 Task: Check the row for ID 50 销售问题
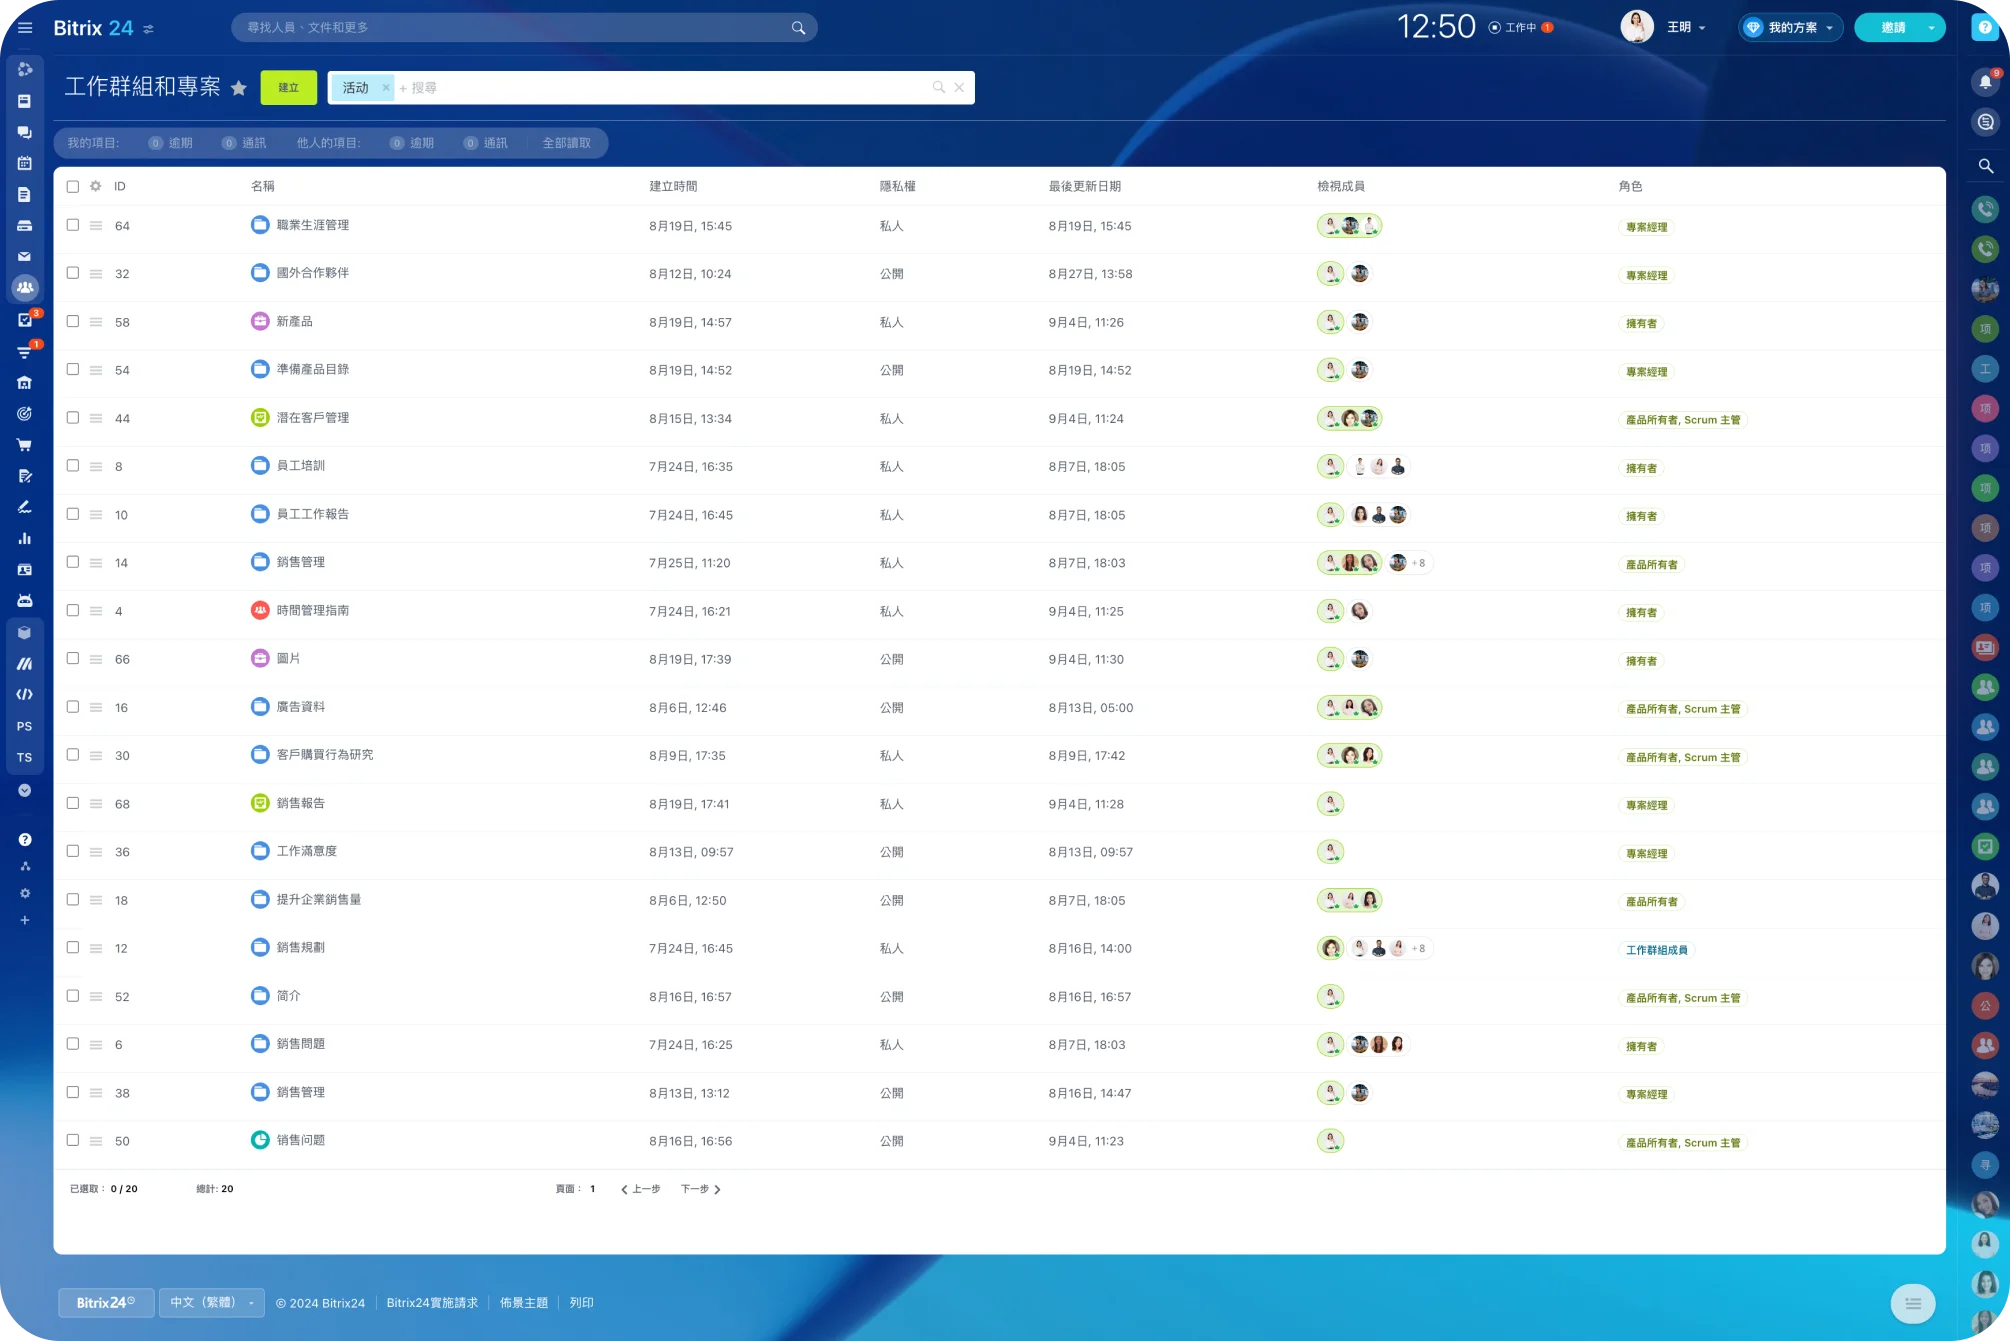[73, 1140]
